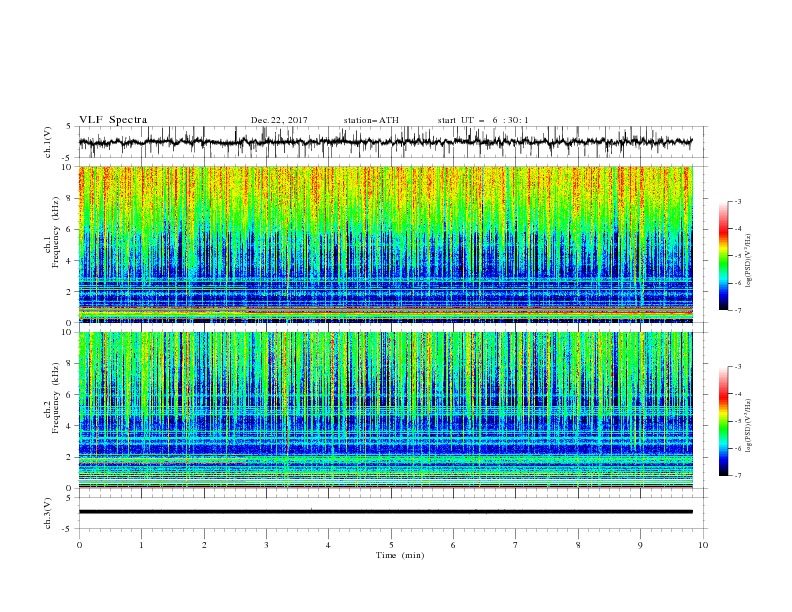This screenshot has height=612, width=792.
Task: Click the '5' tick on the time axis
Action: point(391,545)
